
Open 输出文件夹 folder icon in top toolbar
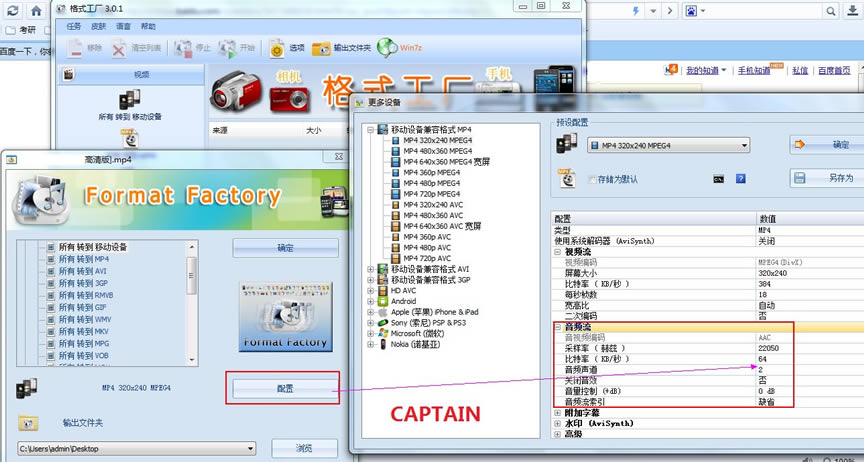click(x=321, y=48)
